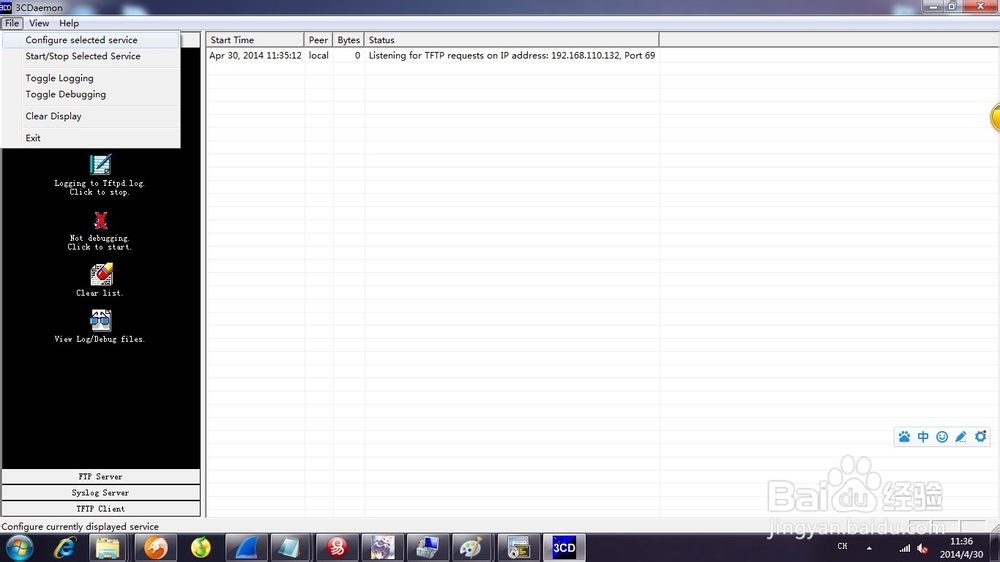Open the Help menu

coord(69,23)
